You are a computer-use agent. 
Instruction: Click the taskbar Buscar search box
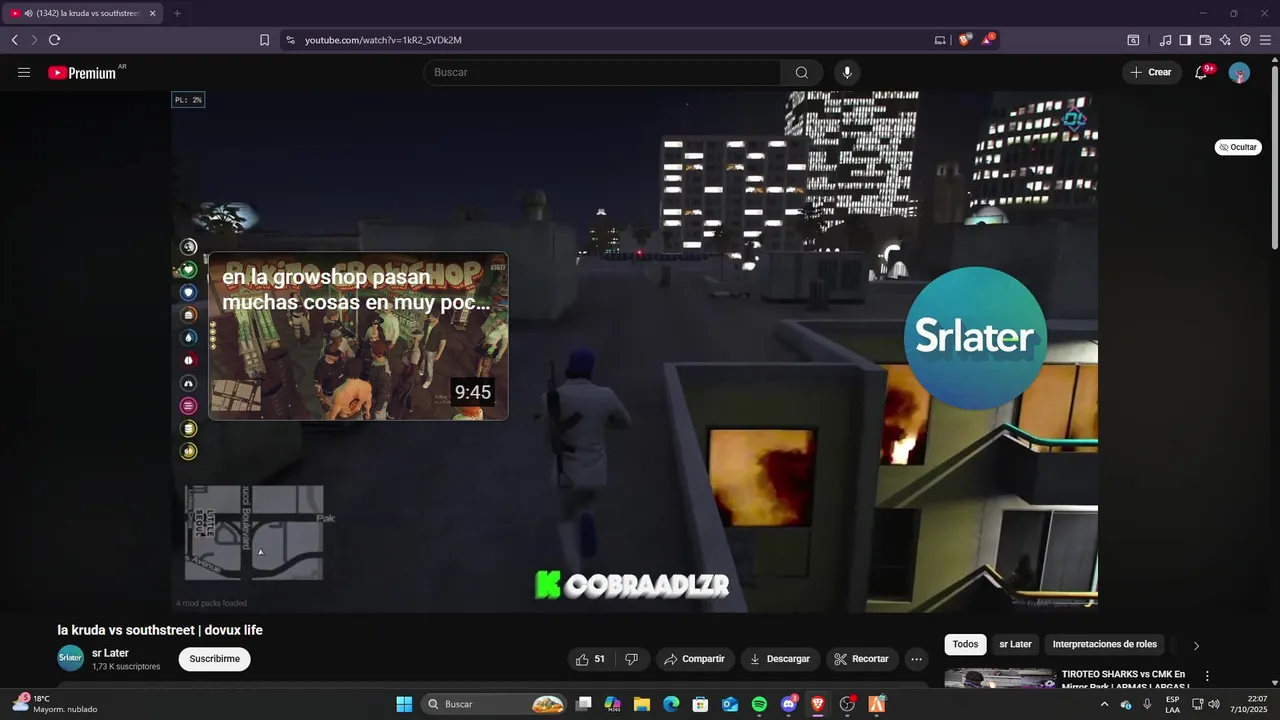click(495, 704)
